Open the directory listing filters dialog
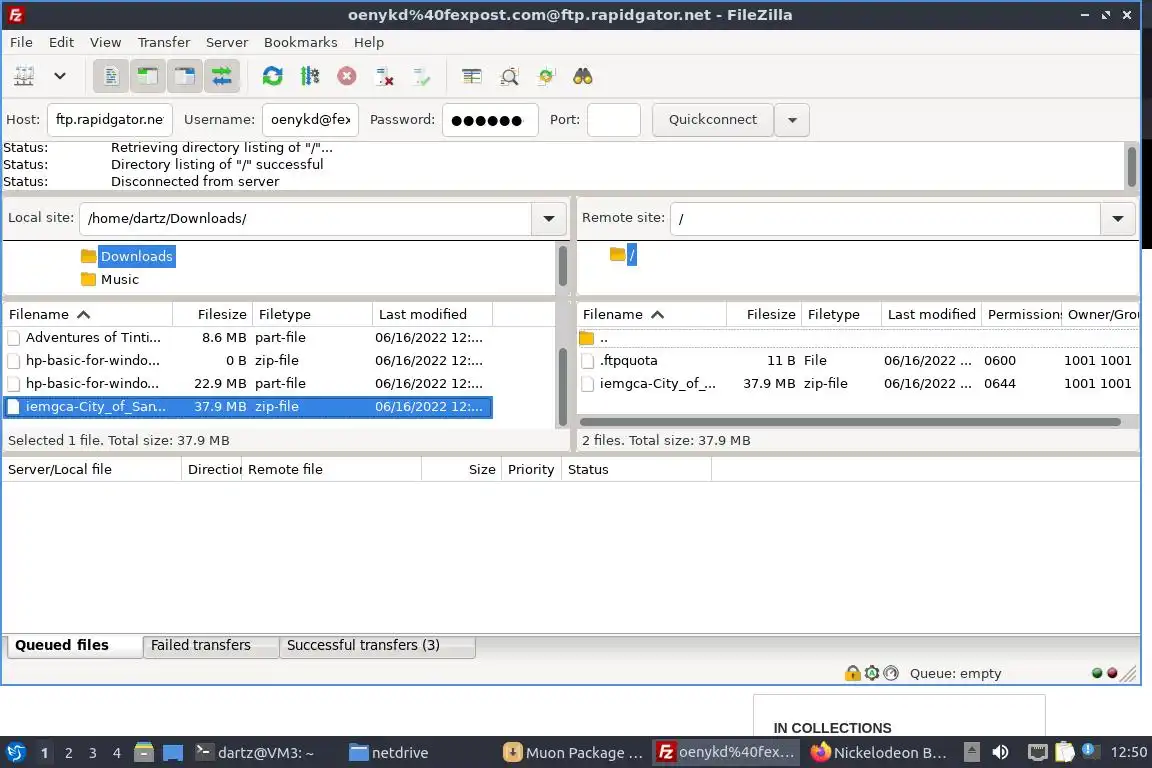 pyautogui.click(x=472, y=76)
